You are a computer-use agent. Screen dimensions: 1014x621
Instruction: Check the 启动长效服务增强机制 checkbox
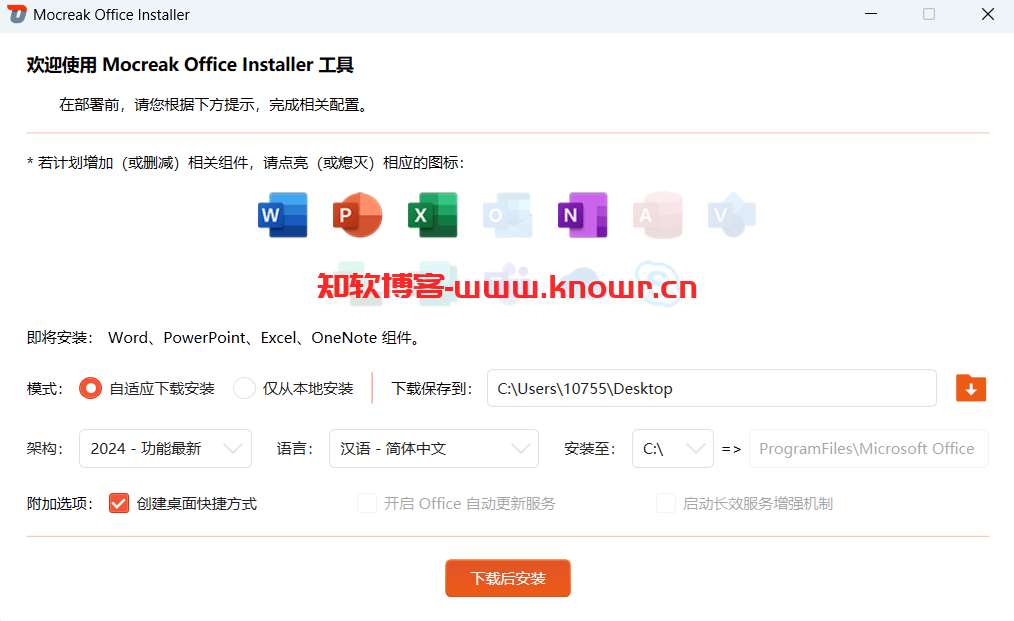coord(665,503)
